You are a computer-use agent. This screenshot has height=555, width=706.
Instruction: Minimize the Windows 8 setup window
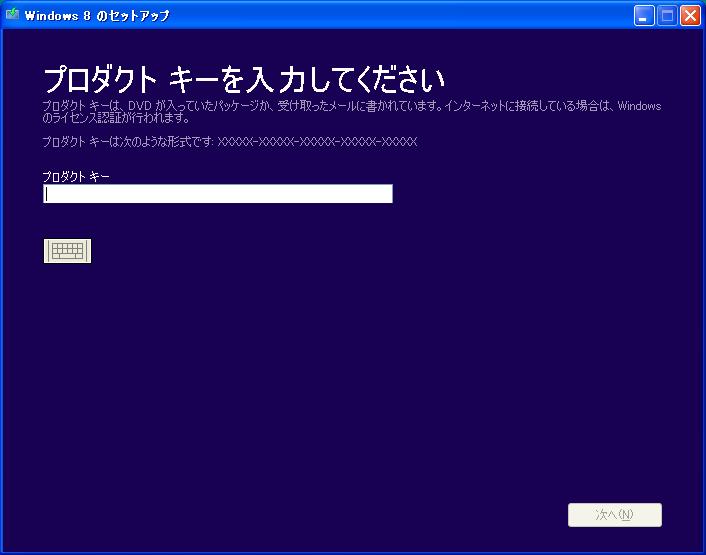point(644,16)
